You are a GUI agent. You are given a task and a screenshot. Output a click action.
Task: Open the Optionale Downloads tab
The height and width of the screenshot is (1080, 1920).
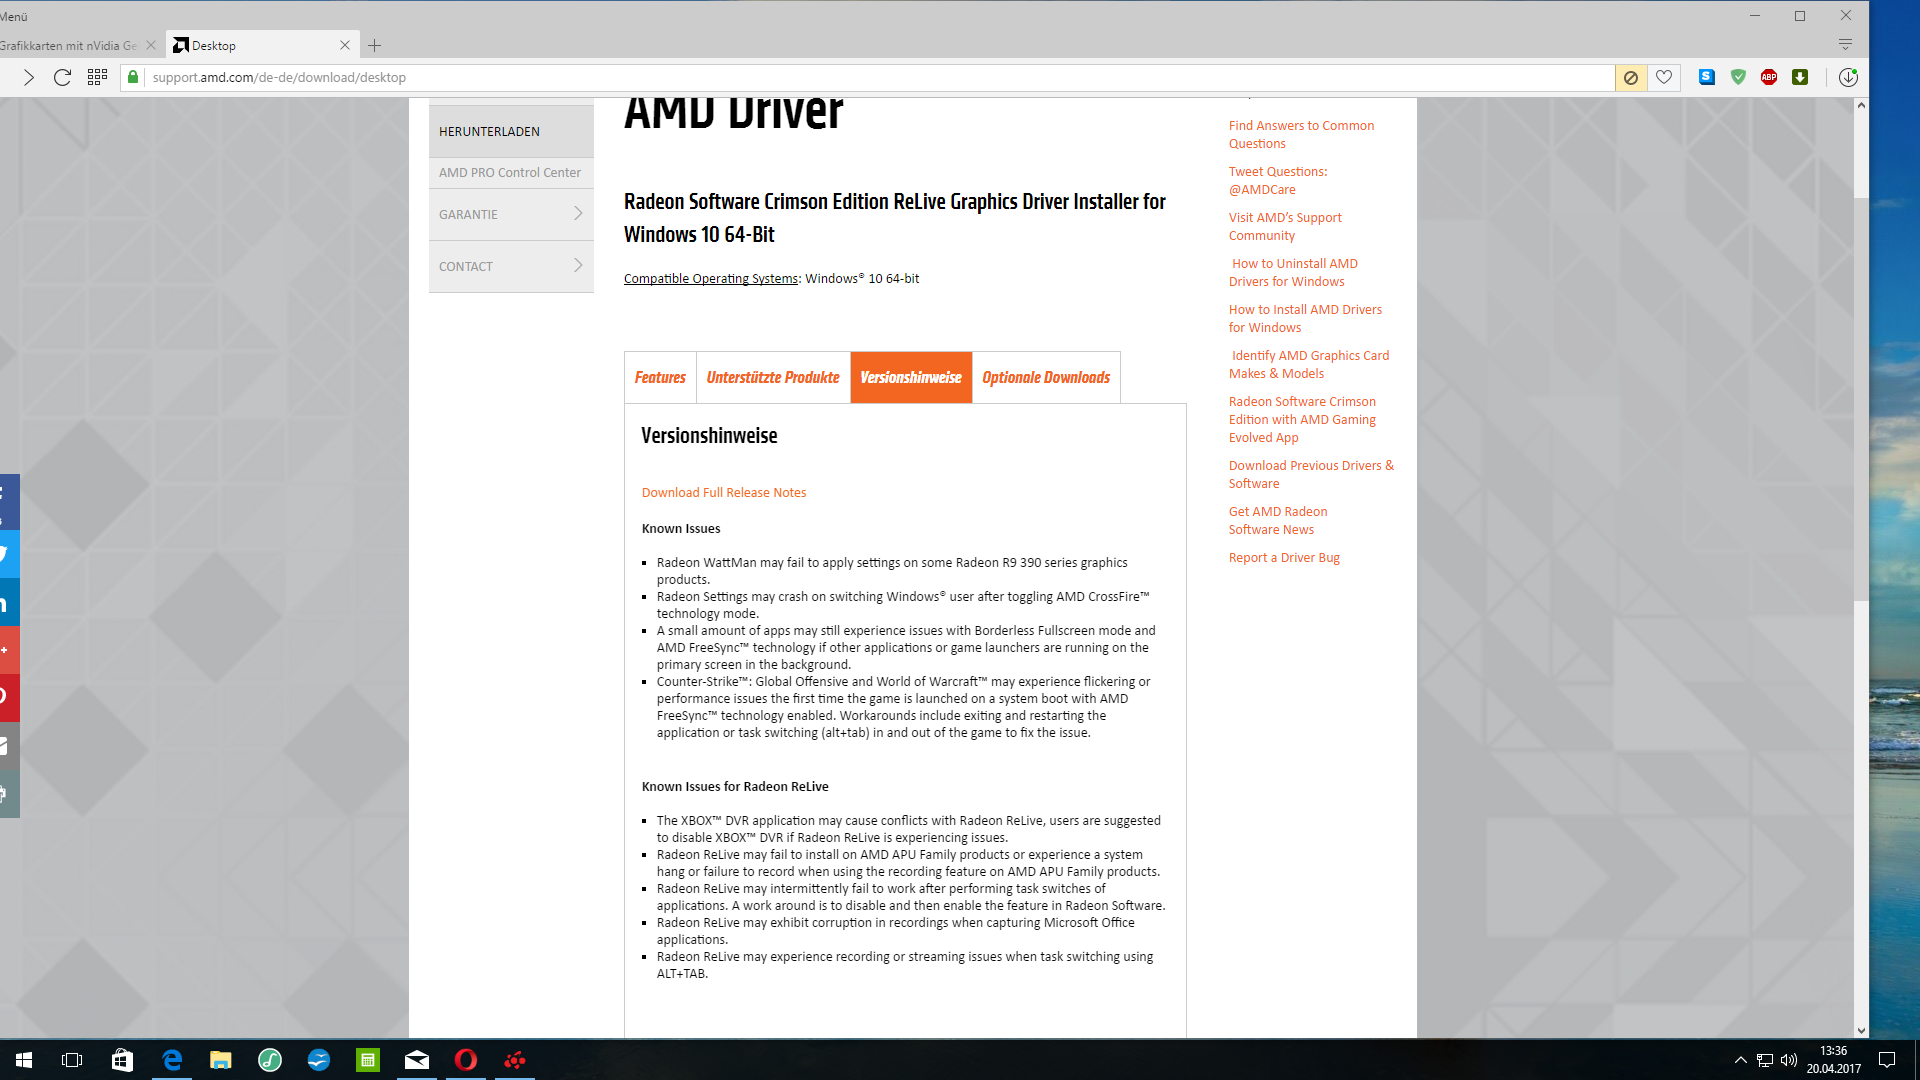coord(1045,377)
